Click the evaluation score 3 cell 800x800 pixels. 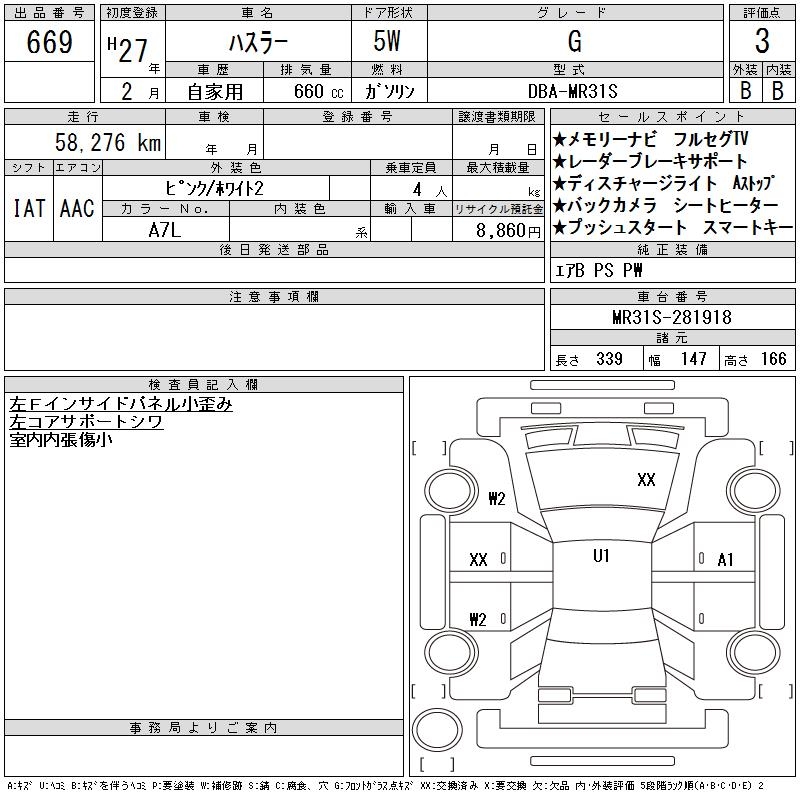(762, 43)
